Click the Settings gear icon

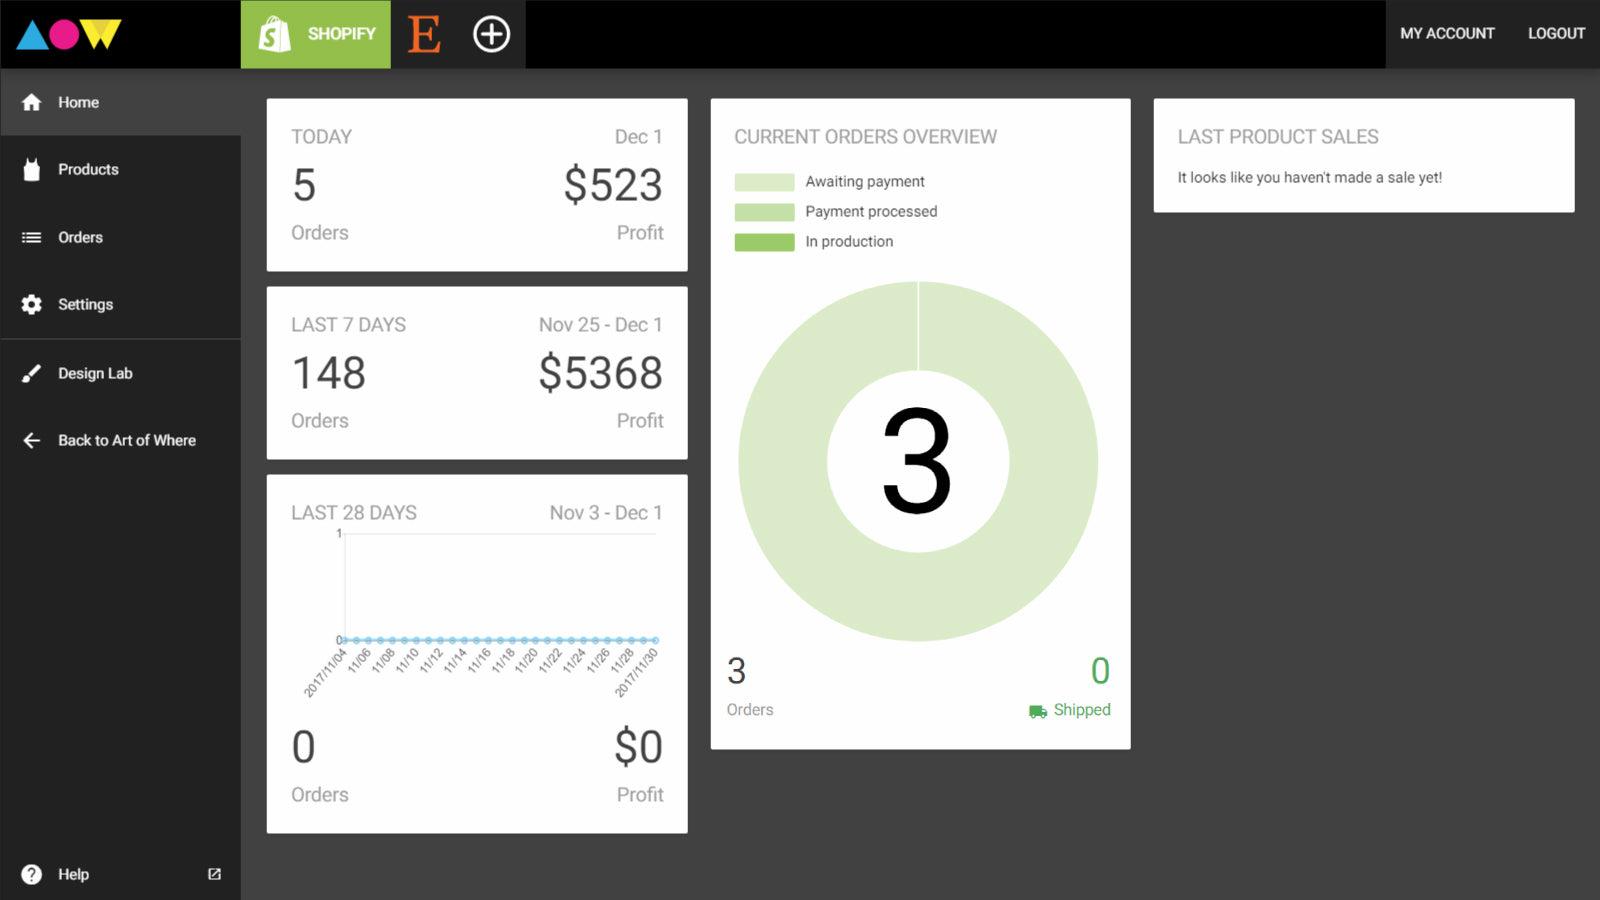coord(33,304)
